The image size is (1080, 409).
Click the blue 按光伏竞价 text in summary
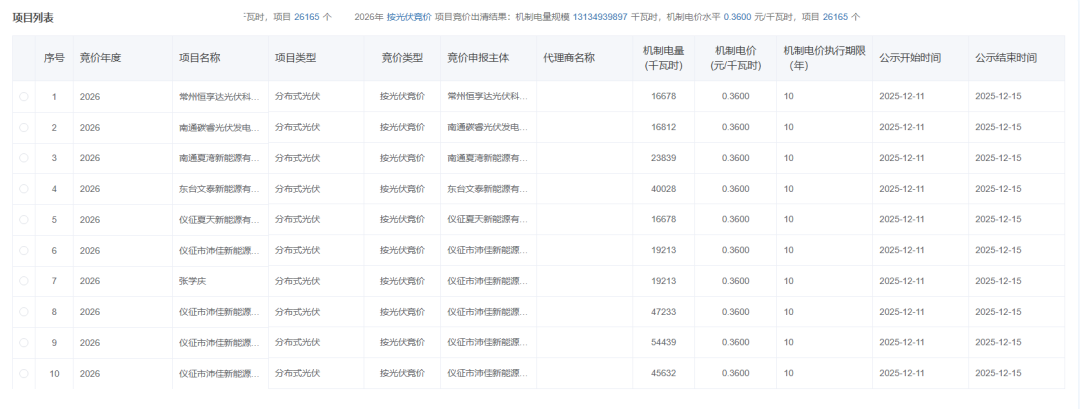click(409, 17)
